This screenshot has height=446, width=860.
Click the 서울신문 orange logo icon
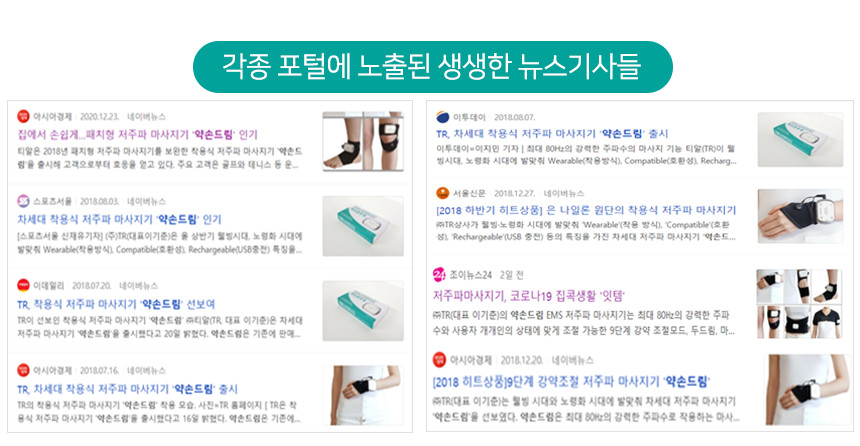(442, 193)
